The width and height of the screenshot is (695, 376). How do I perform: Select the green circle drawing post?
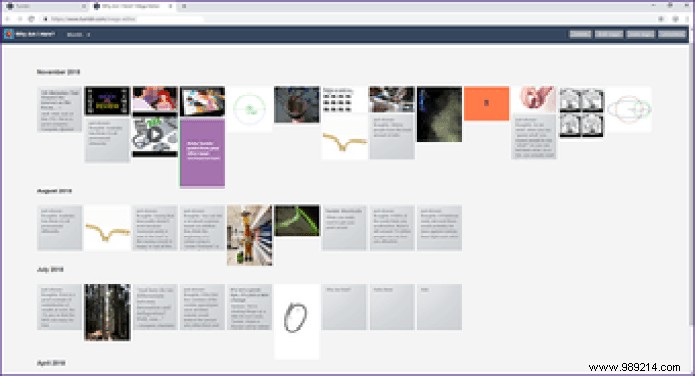pyautogui.click(x=250, y=109)
